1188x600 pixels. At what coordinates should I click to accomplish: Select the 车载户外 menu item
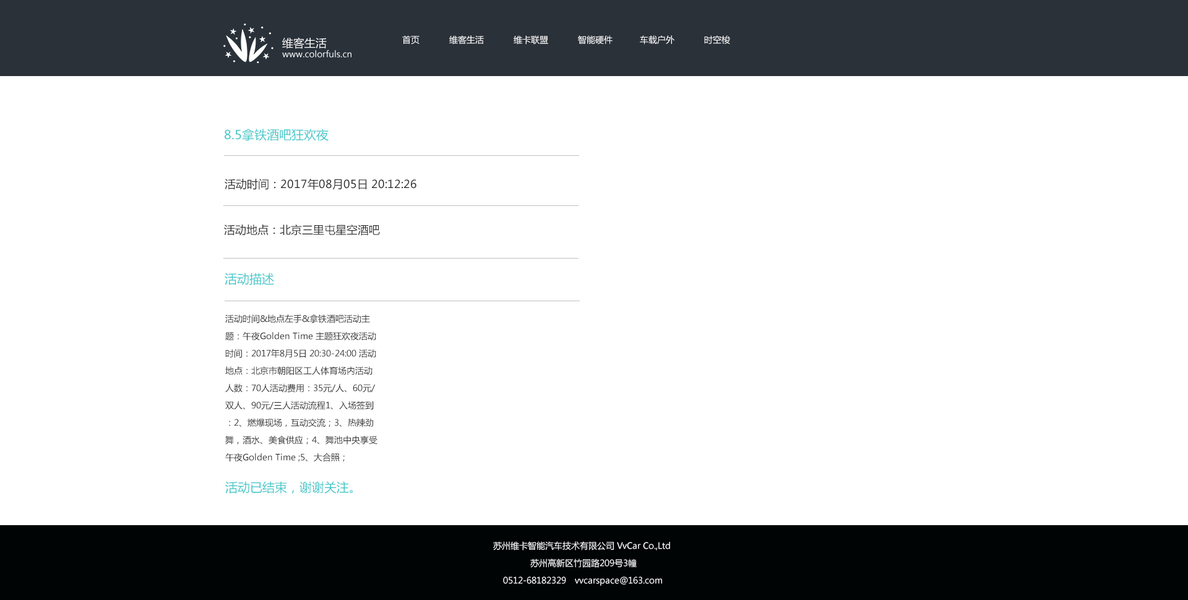[x=656, y=40]
